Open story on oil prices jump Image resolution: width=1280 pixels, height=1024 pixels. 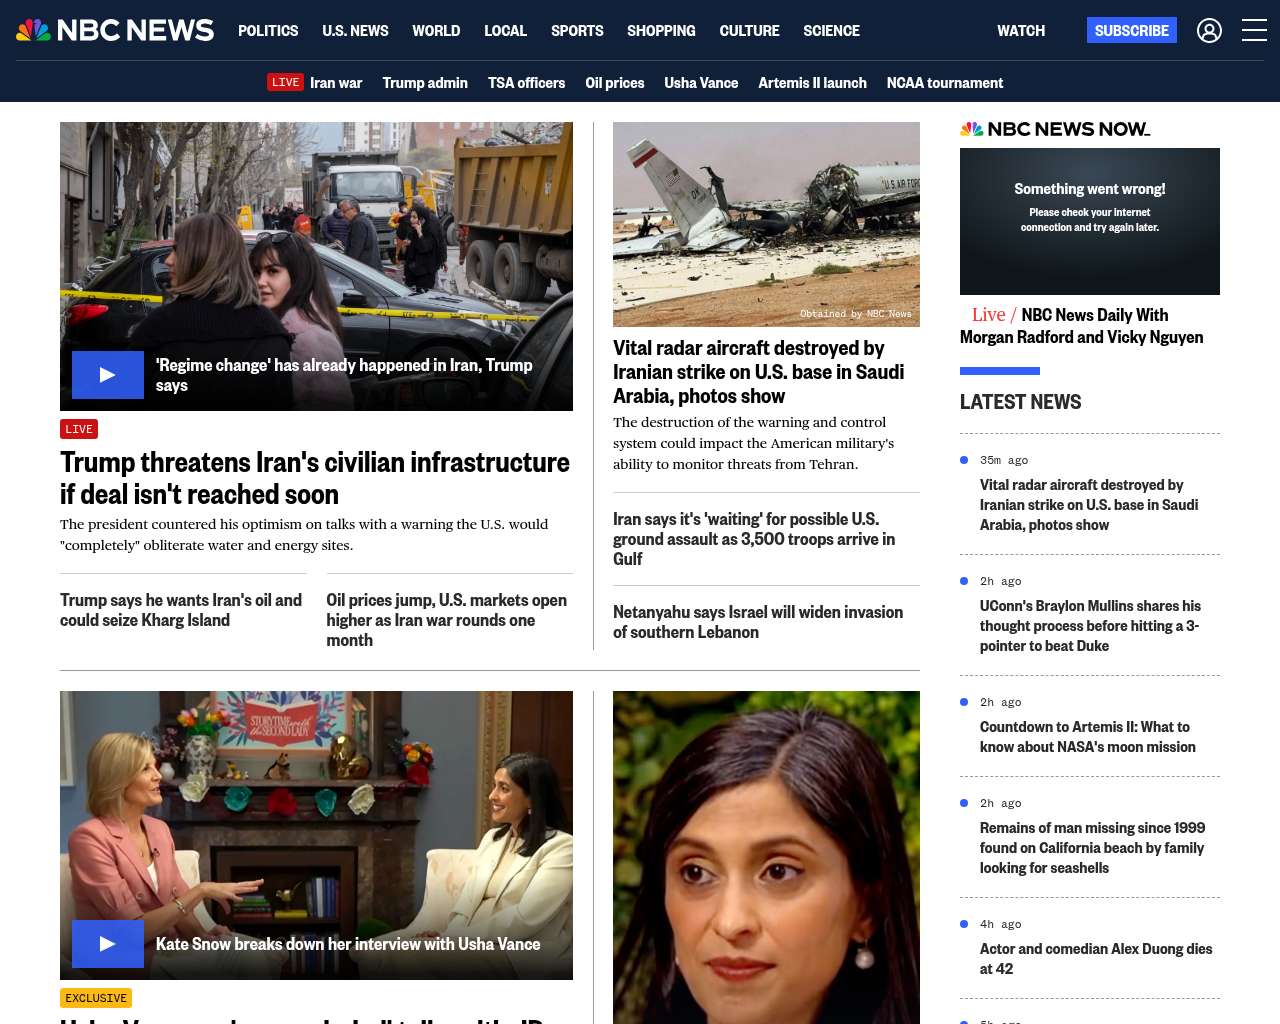pos(447,620)
